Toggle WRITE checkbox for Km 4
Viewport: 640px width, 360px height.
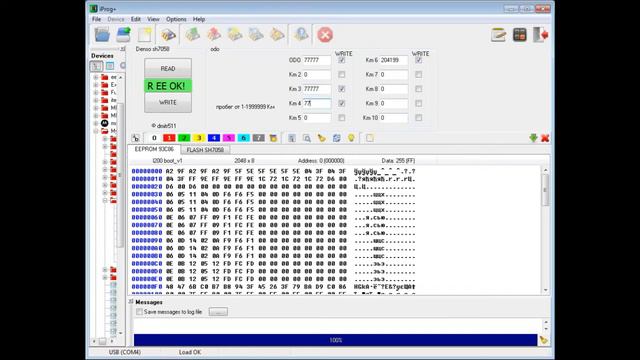click(x=342, y=103)
